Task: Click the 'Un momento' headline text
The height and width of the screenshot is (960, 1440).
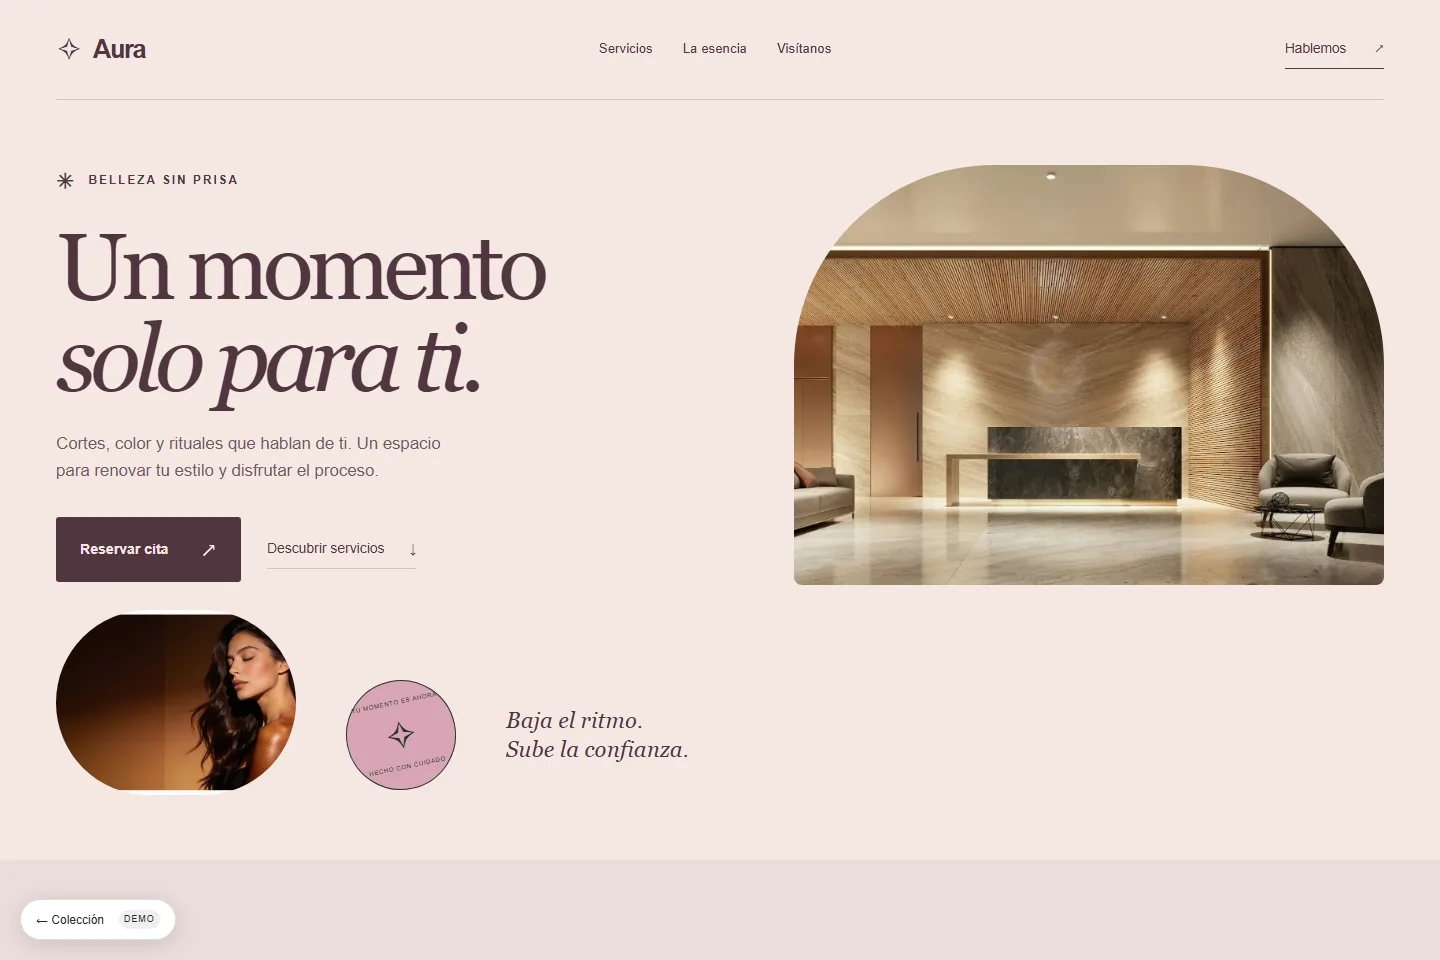Action: (x=302, y=268)
